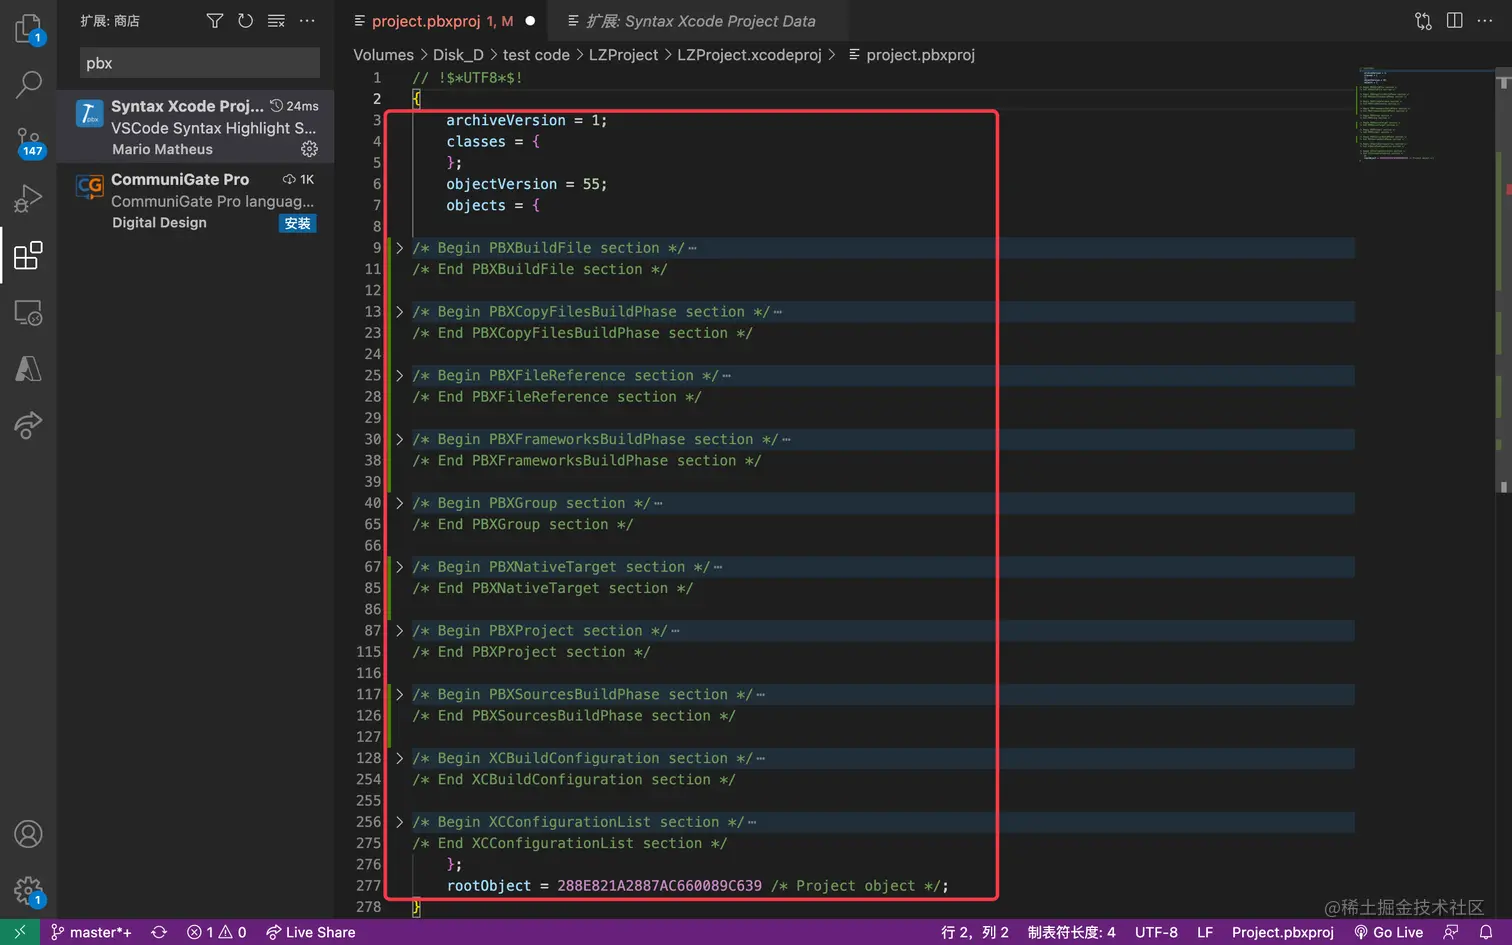Change file encoding UTF-8

pos(1156,932)
